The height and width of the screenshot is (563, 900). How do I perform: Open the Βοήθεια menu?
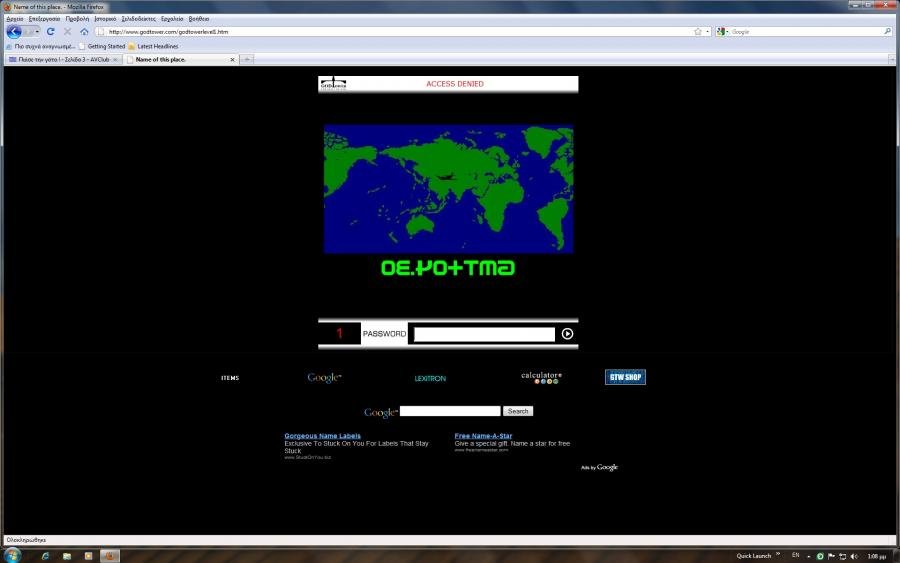pyautogui.click(x=199, y=19)
